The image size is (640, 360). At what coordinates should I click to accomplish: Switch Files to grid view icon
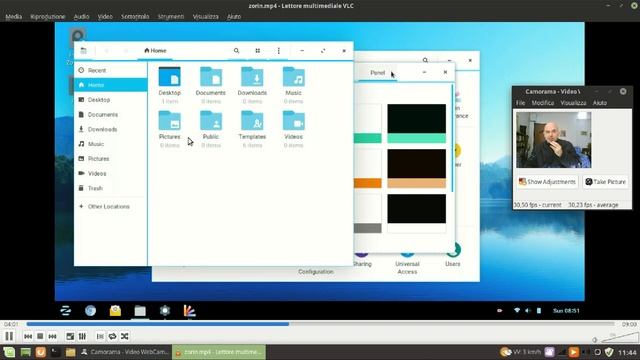point(258,51)
